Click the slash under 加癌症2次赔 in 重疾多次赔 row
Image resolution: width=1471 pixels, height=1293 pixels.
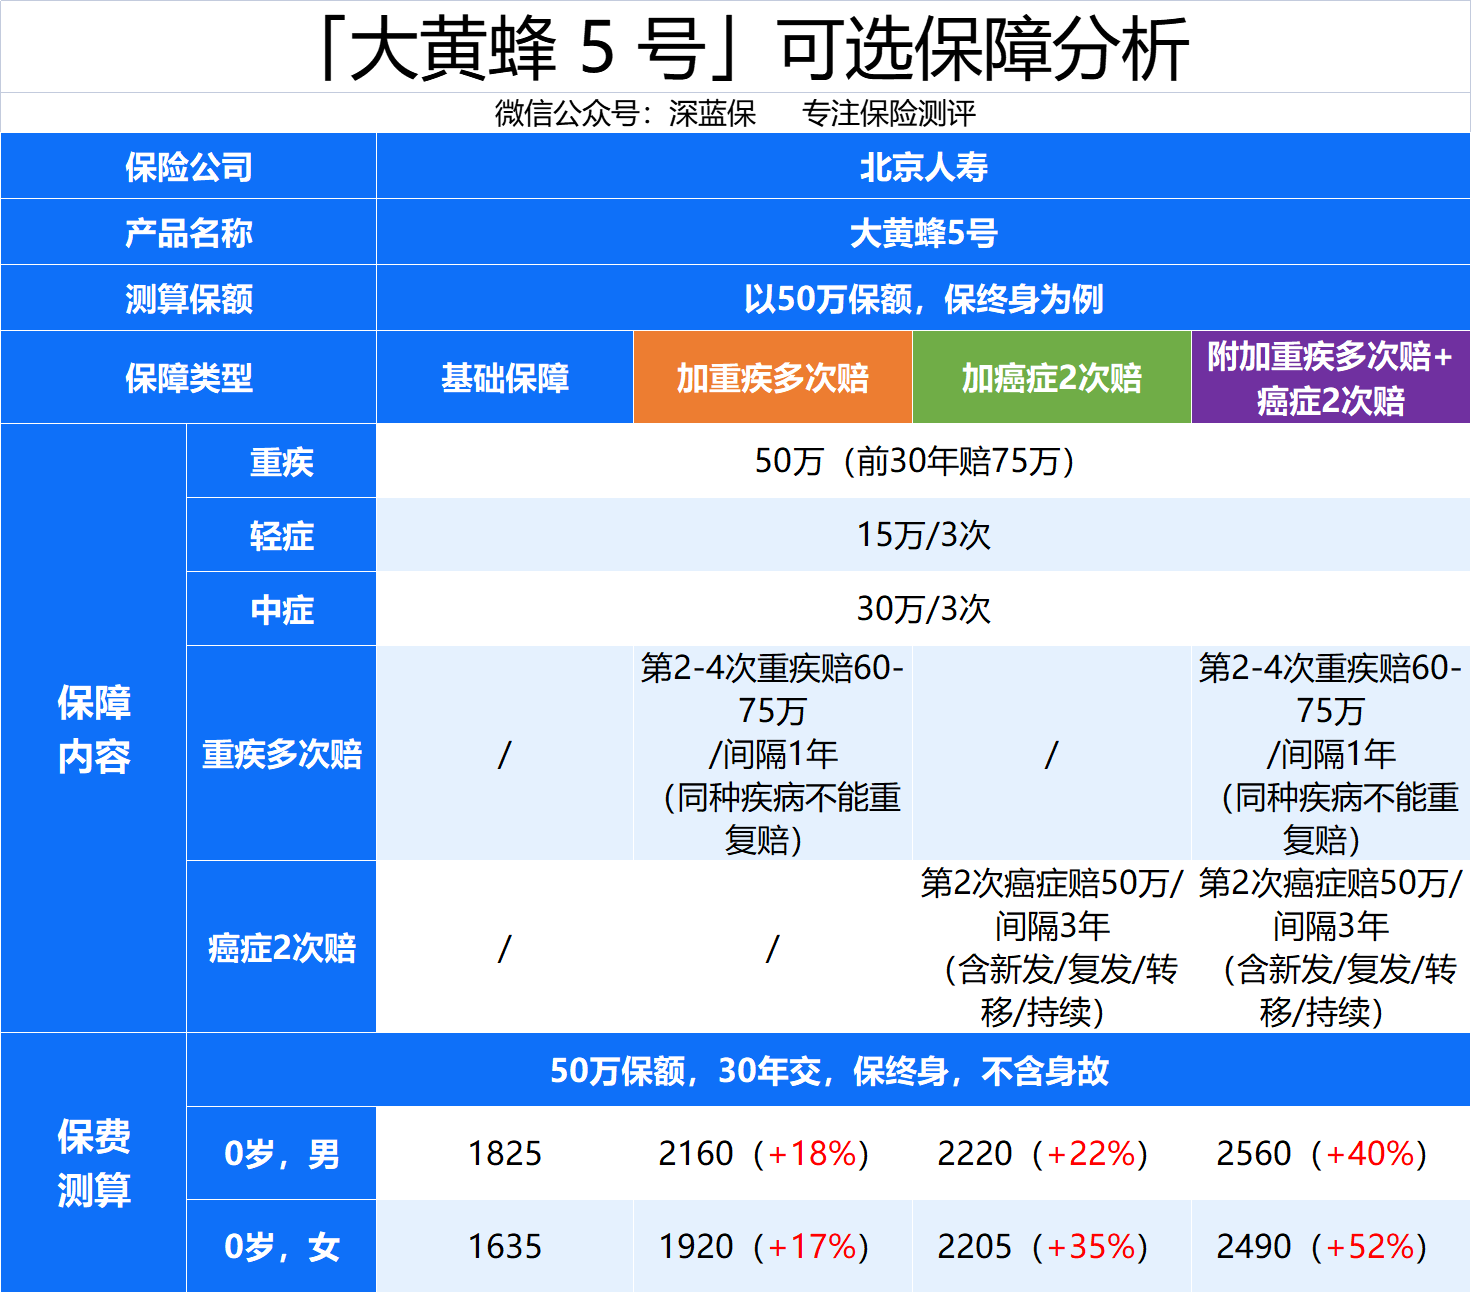click(1052, 753)
